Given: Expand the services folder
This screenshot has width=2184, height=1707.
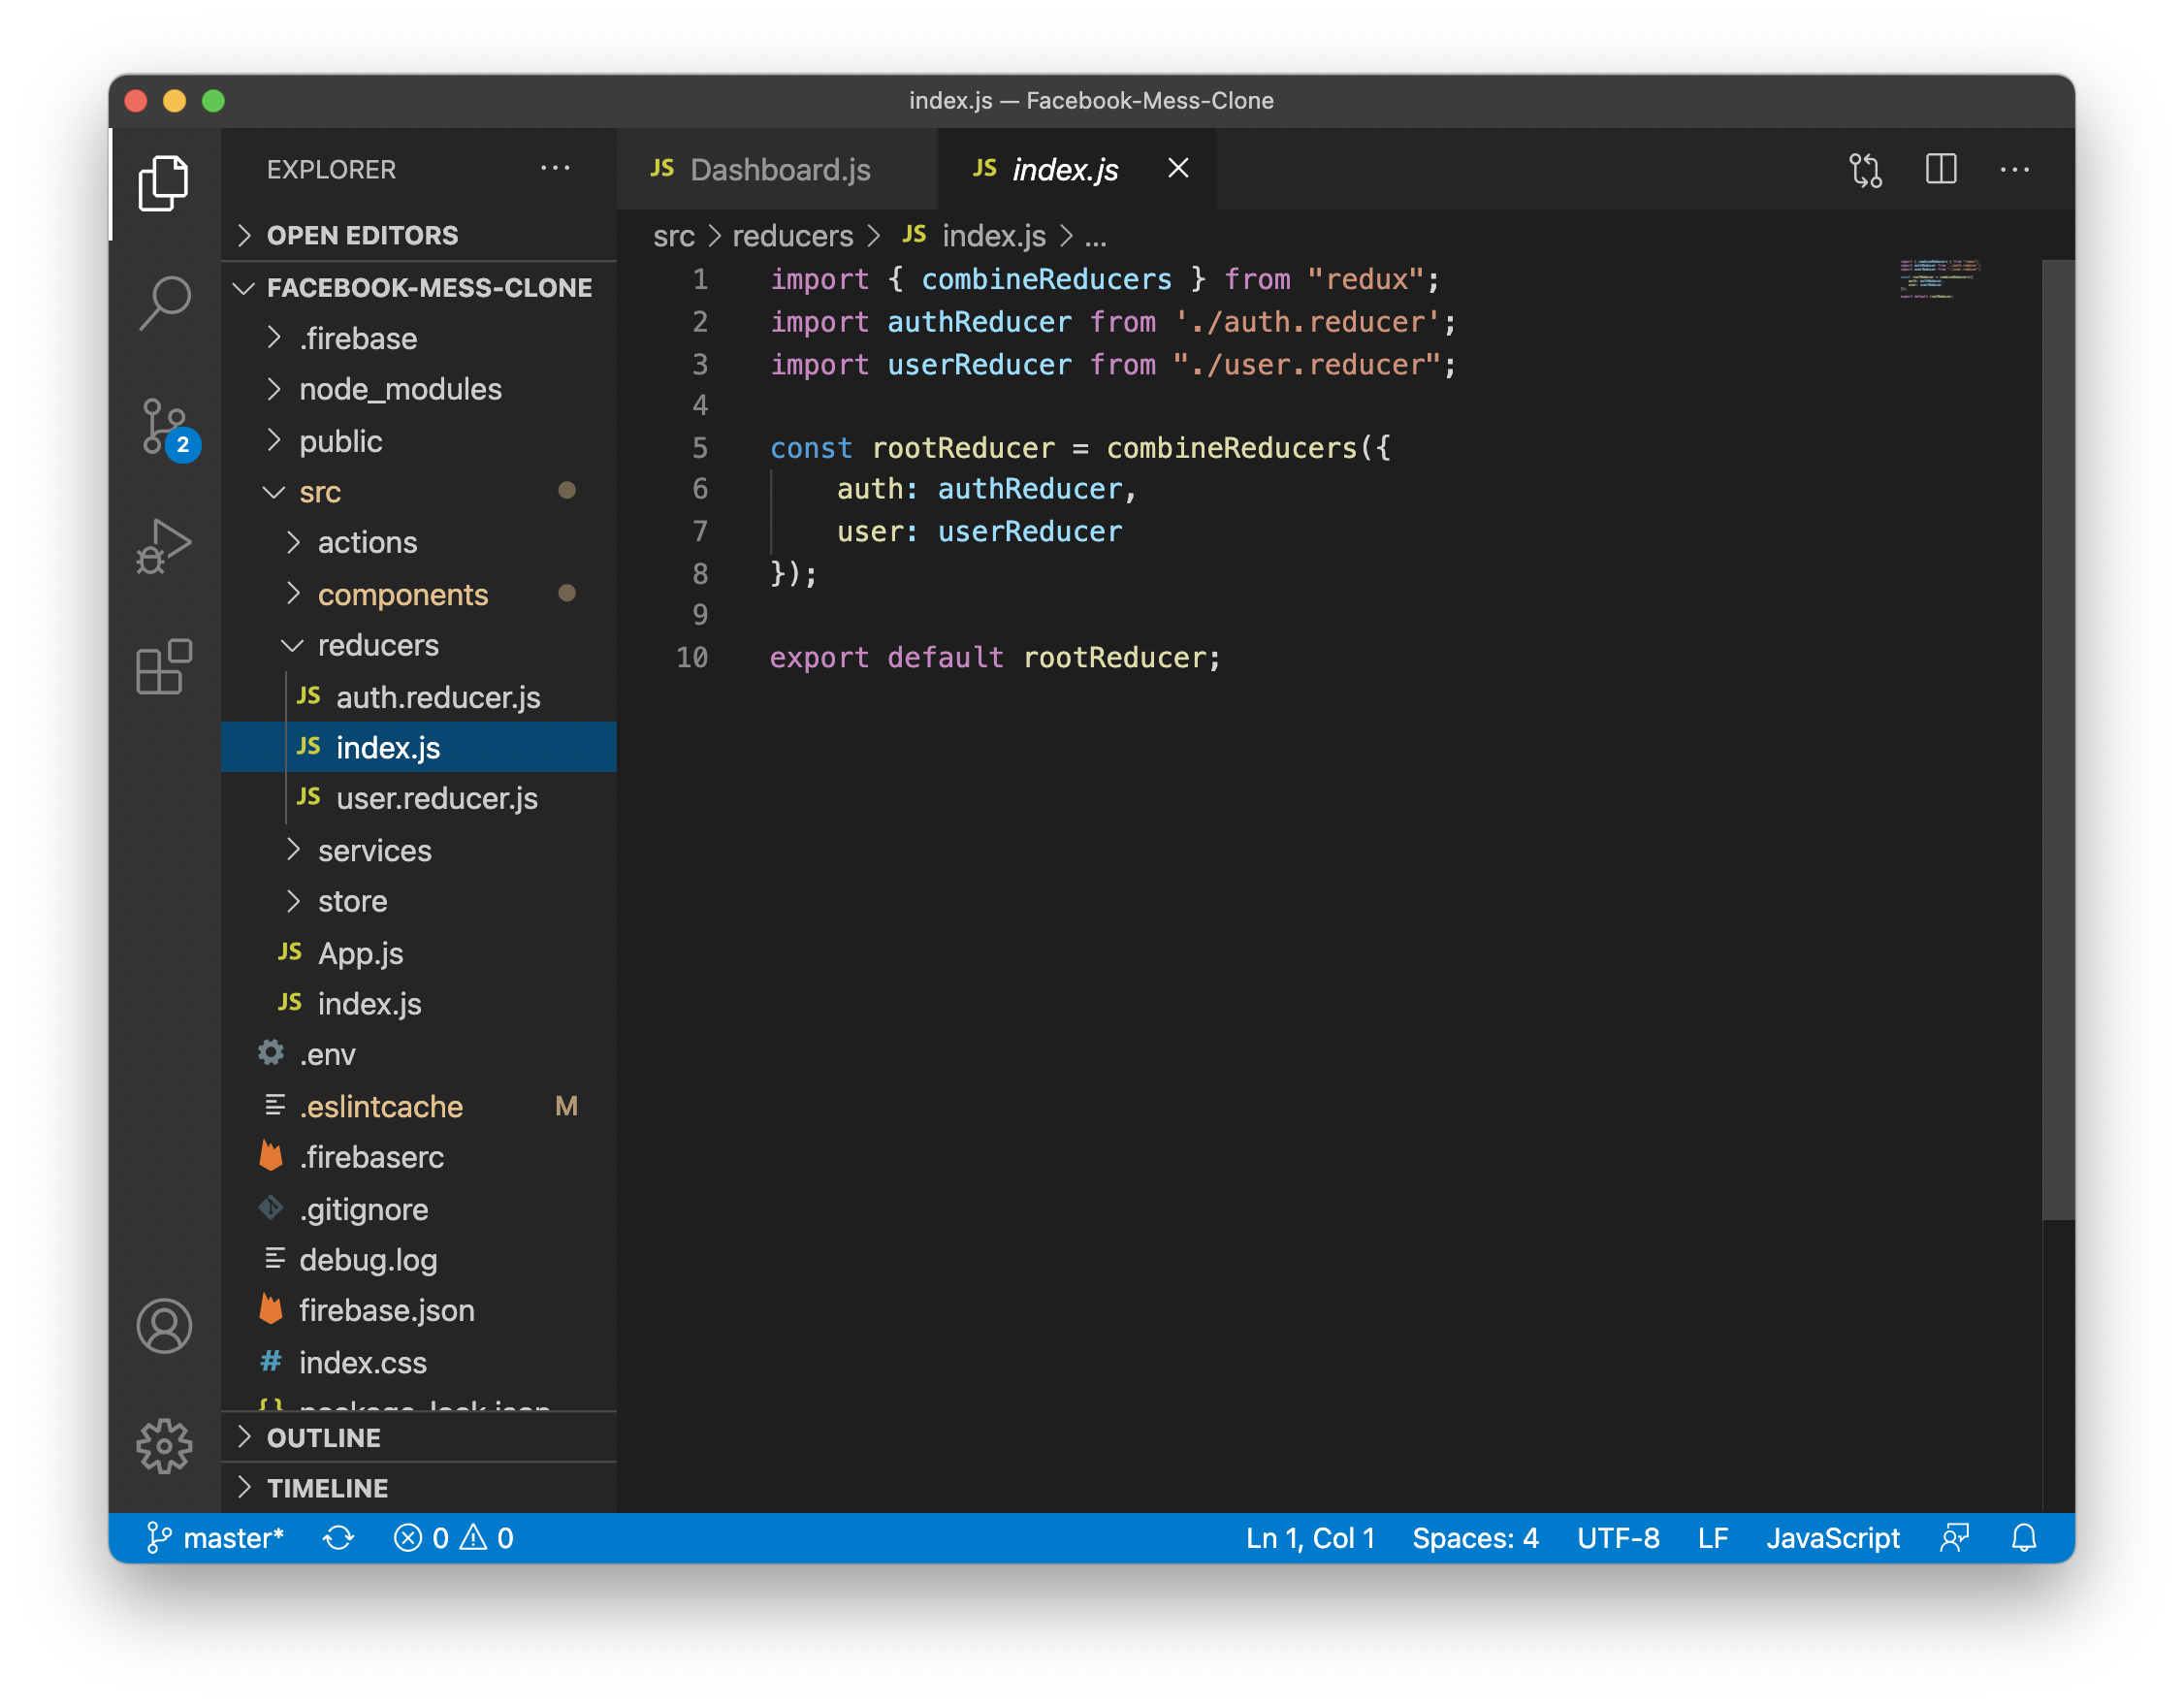Looking at the screenshot, I should 418,850.
